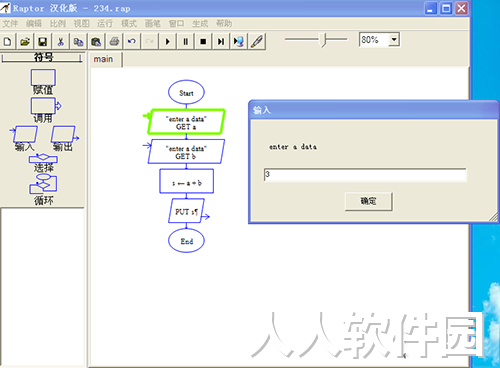Click the Start oval in flowchart
This screenshot has height=368, width=500.
tap(186, 92)
